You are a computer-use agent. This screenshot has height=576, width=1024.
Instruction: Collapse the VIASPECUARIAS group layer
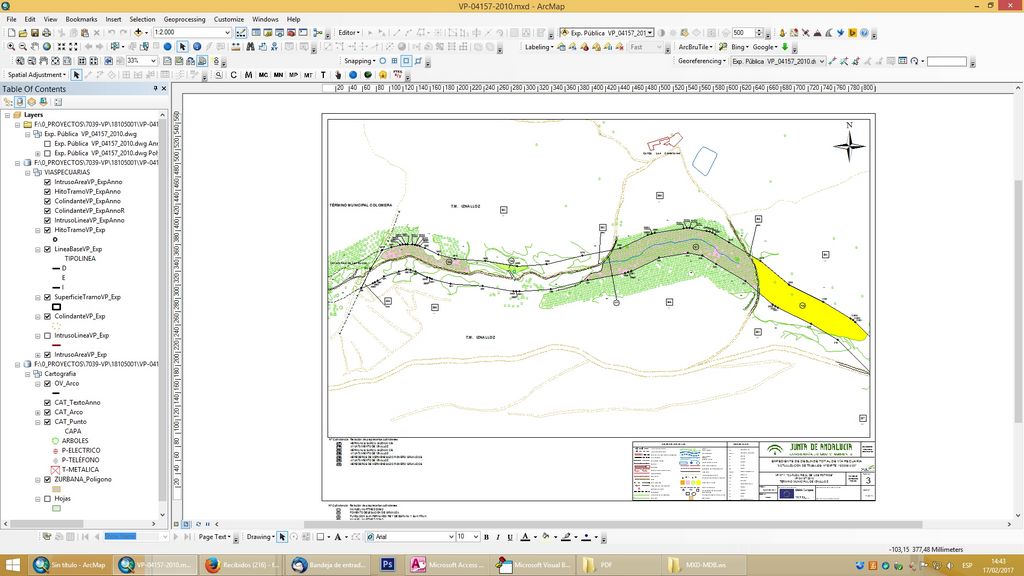(x=26, y=172)
